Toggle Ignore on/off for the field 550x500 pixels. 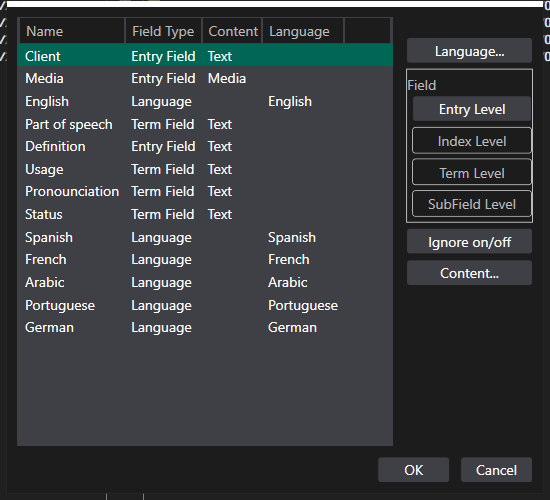pyautogui.click(x=469, y=242)
